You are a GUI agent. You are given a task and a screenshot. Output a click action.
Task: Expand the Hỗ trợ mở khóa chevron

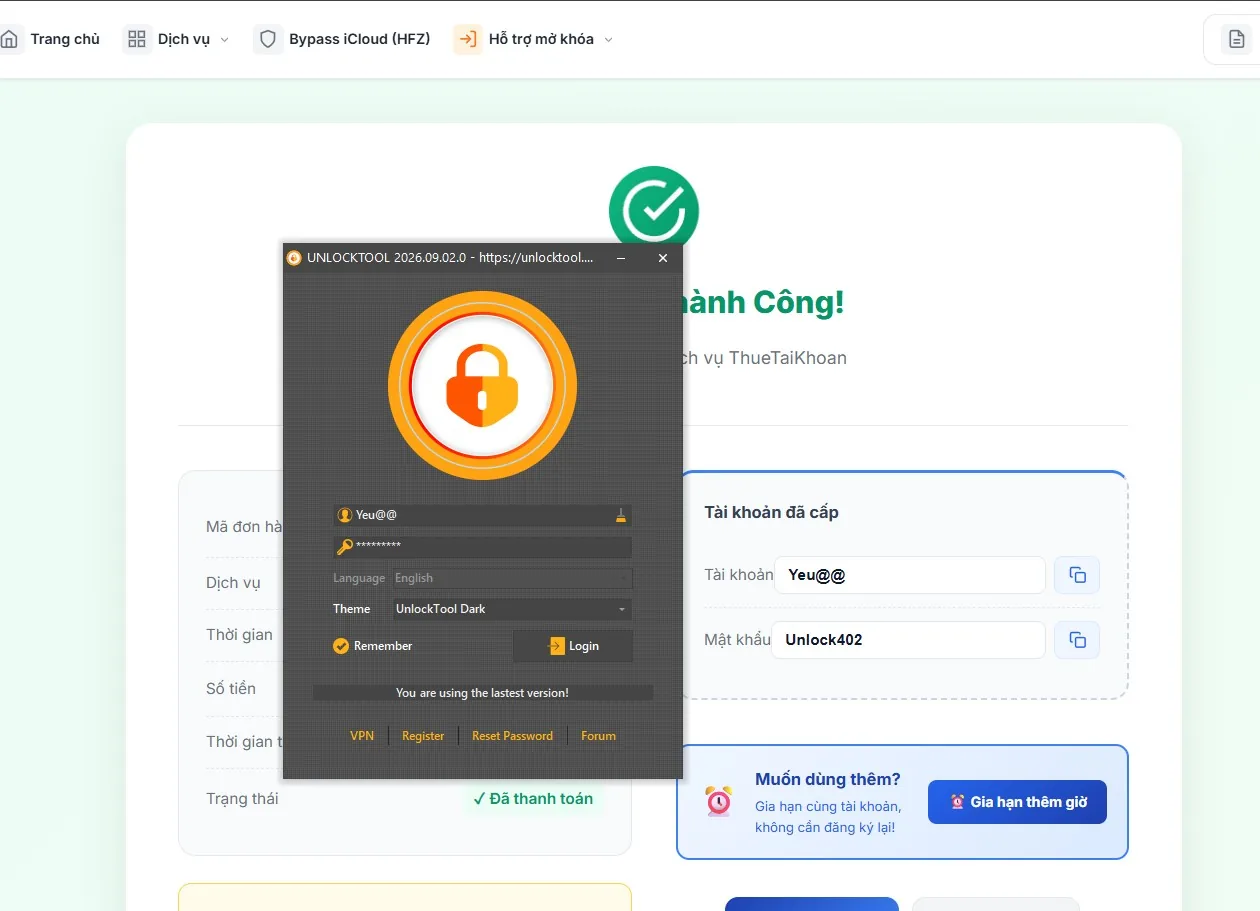(608, 40)
